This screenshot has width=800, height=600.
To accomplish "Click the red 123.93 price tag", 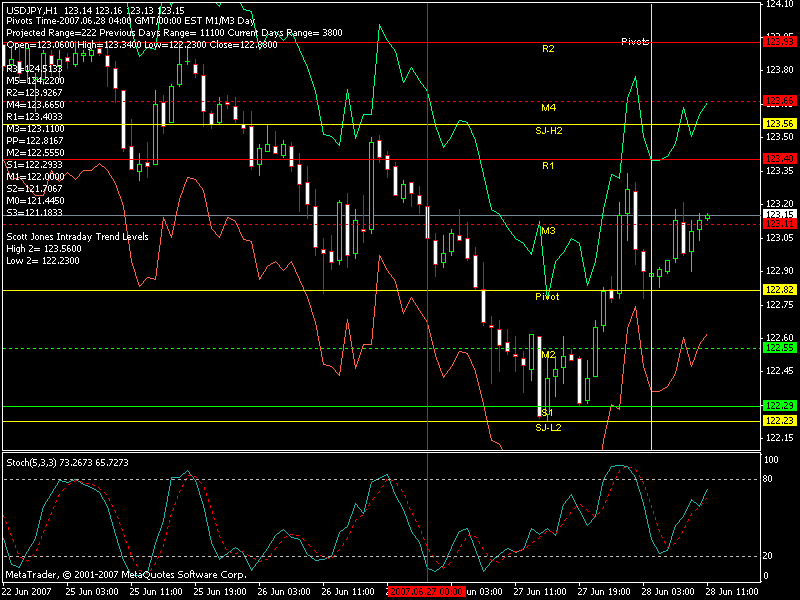I will click(x=778, y=42).
